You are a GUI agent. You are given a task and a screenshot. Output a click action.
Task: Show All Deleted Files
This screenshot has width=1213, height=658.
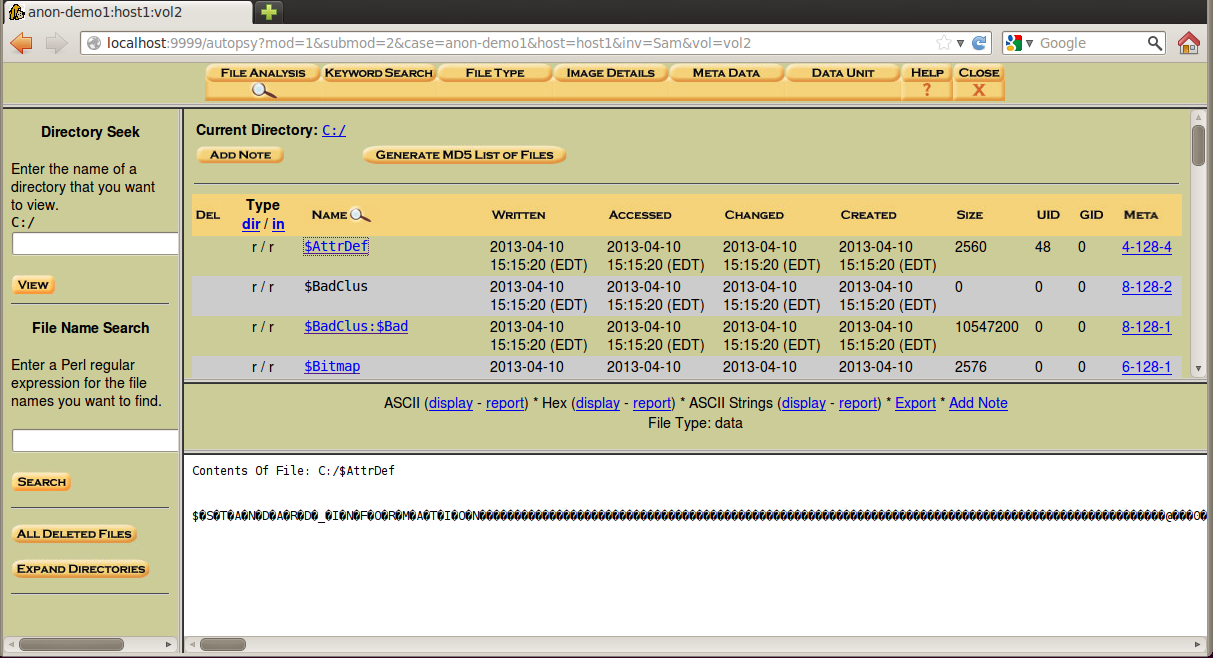[74, 534]
